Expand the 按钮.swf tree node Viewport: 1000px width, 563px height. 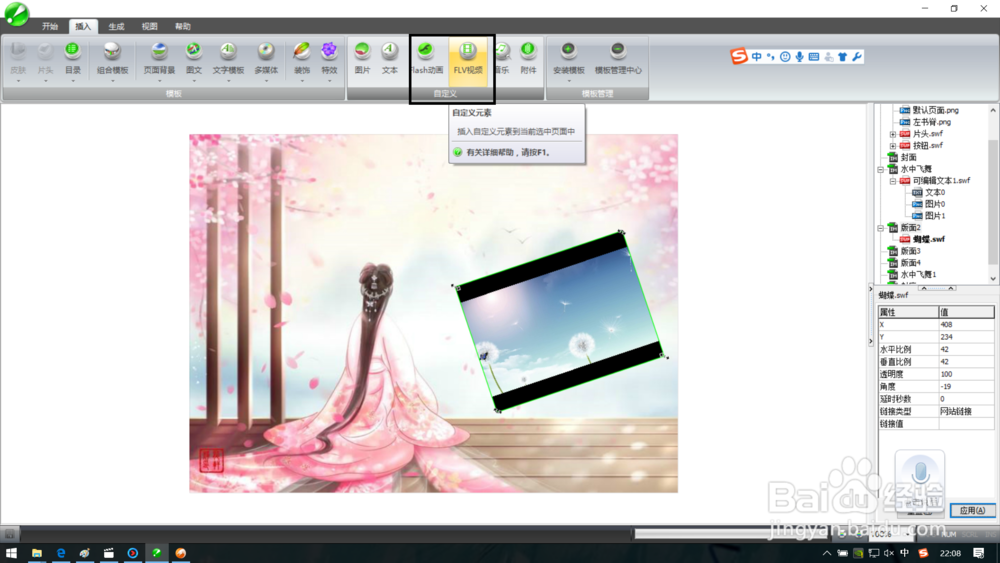[x=893, y=146]
